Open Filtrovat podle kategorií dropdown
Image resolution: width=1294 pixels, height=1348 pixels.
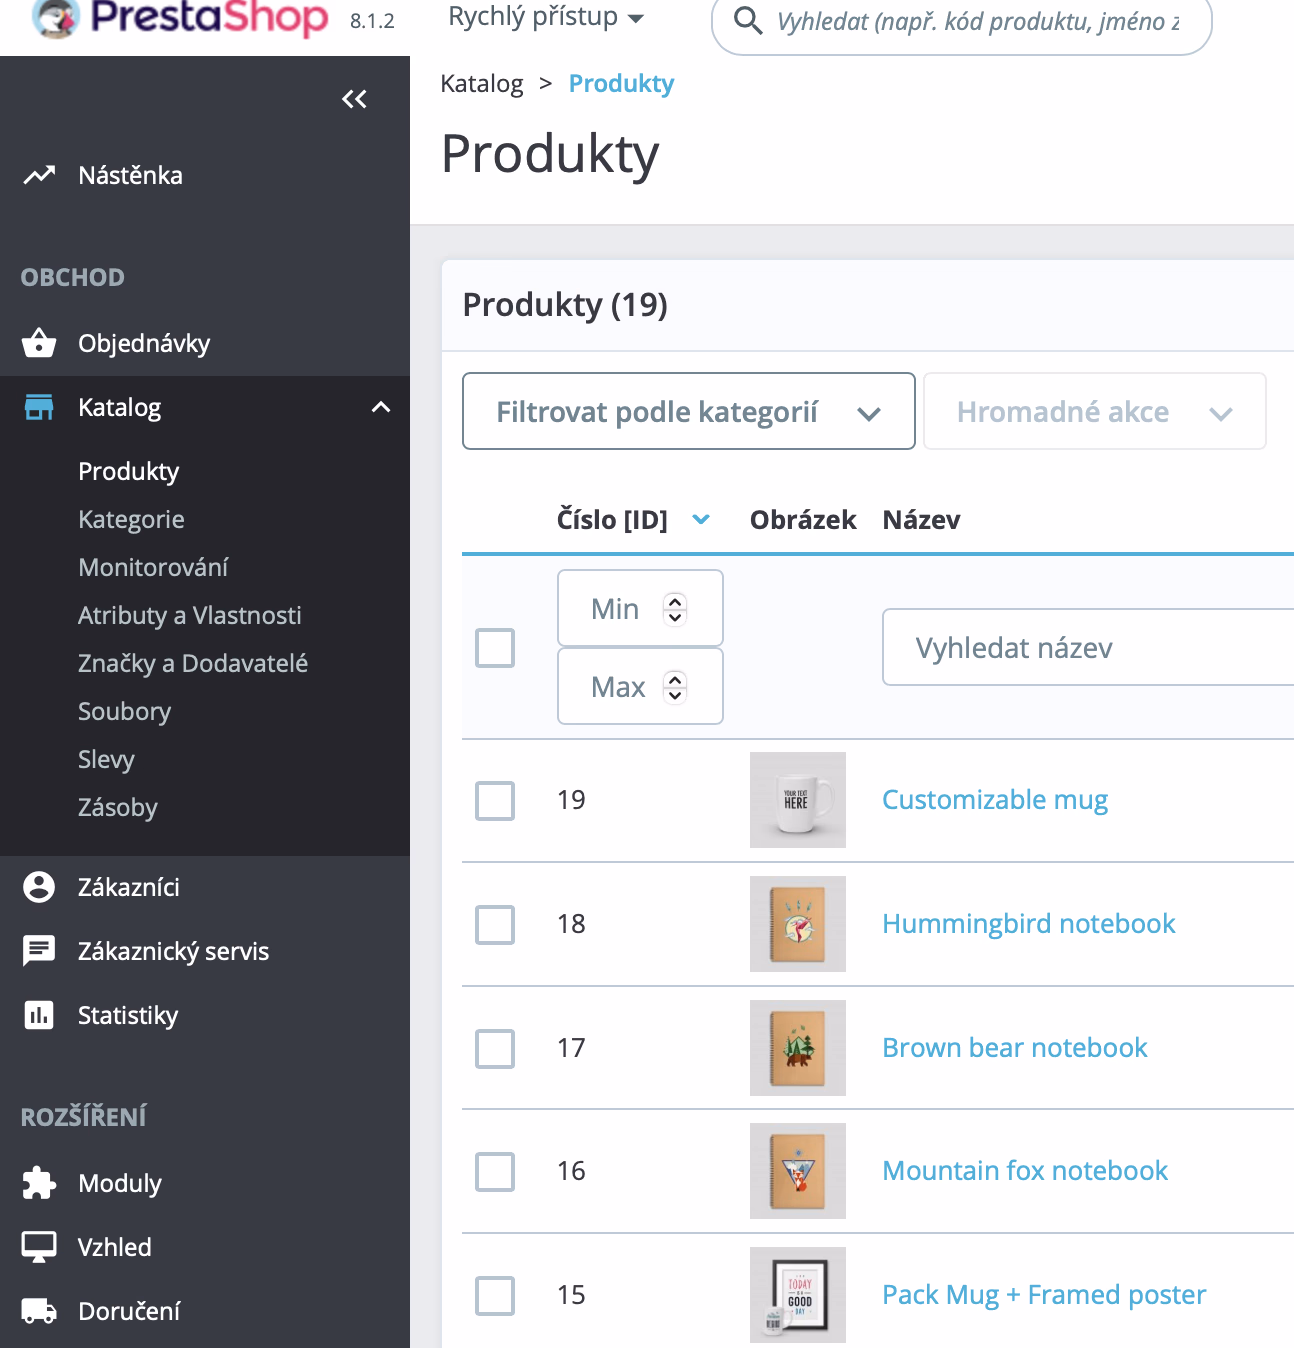pos(688,412)
